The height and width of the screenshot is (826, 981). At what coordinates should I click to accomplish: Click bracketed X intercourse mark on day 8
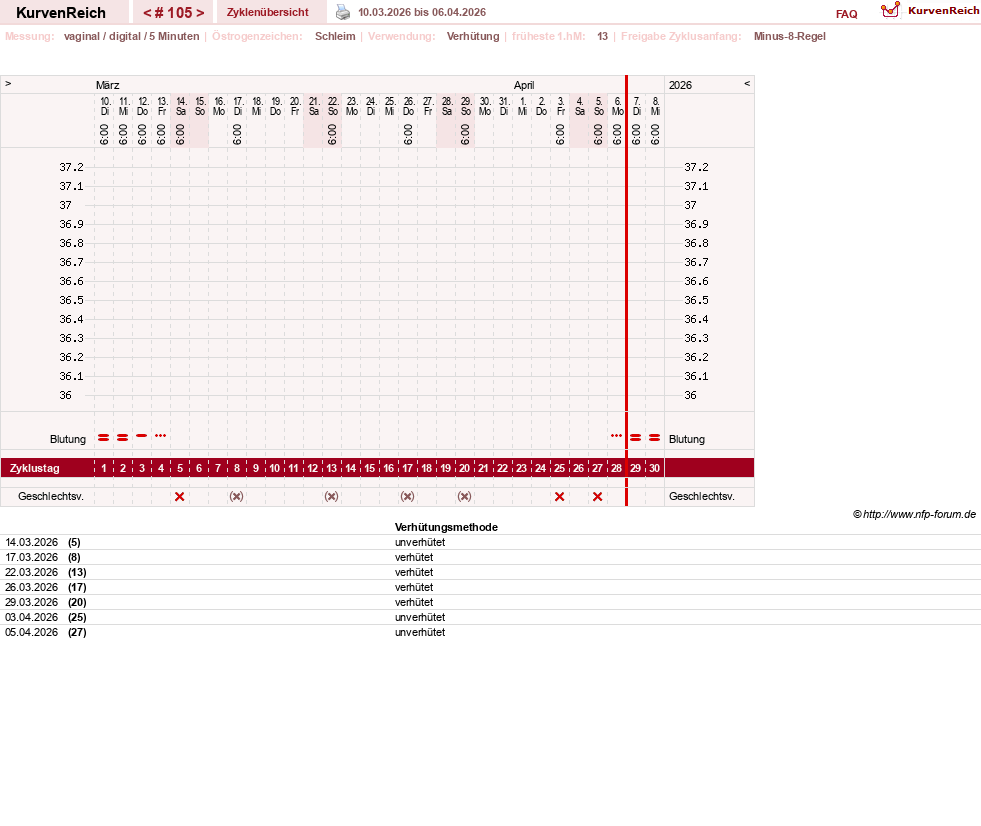pyautogui.click(x=236, y=496)
